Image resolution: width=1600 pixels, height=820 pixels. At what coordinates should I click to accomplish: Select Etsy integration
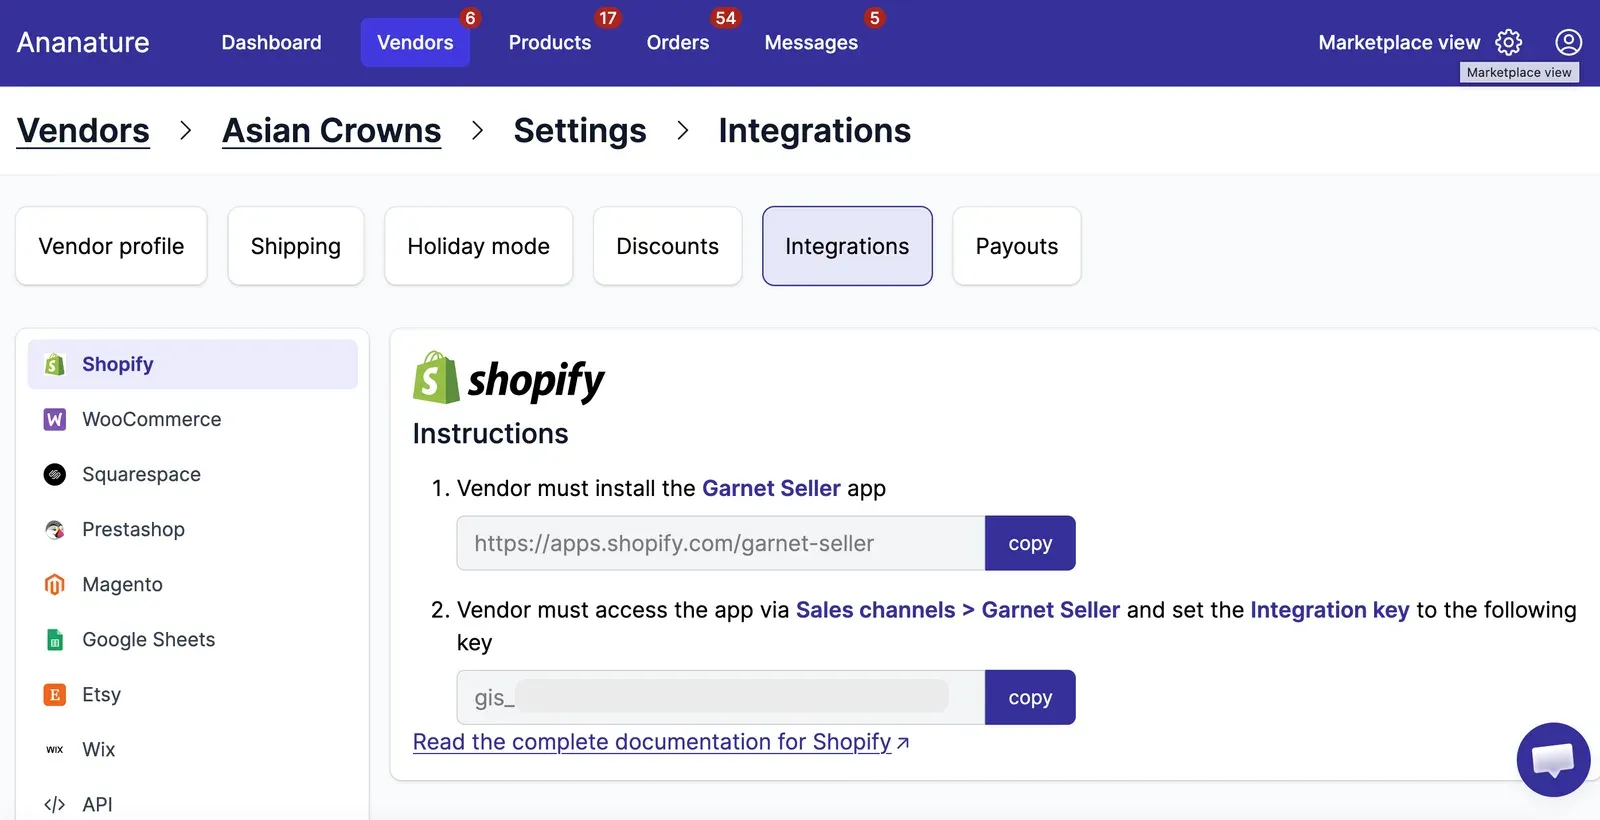tap(193, 695)
